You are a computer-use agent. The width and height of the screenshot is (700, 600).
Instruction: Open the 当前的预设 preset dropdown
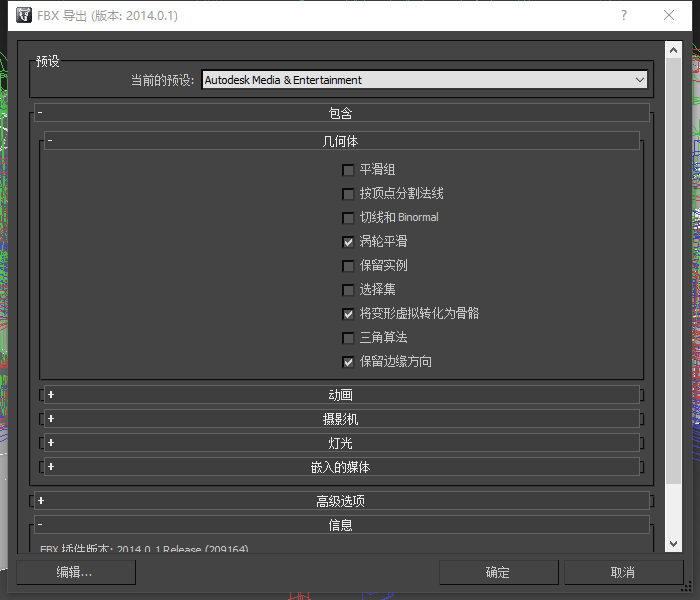[424, 80]
